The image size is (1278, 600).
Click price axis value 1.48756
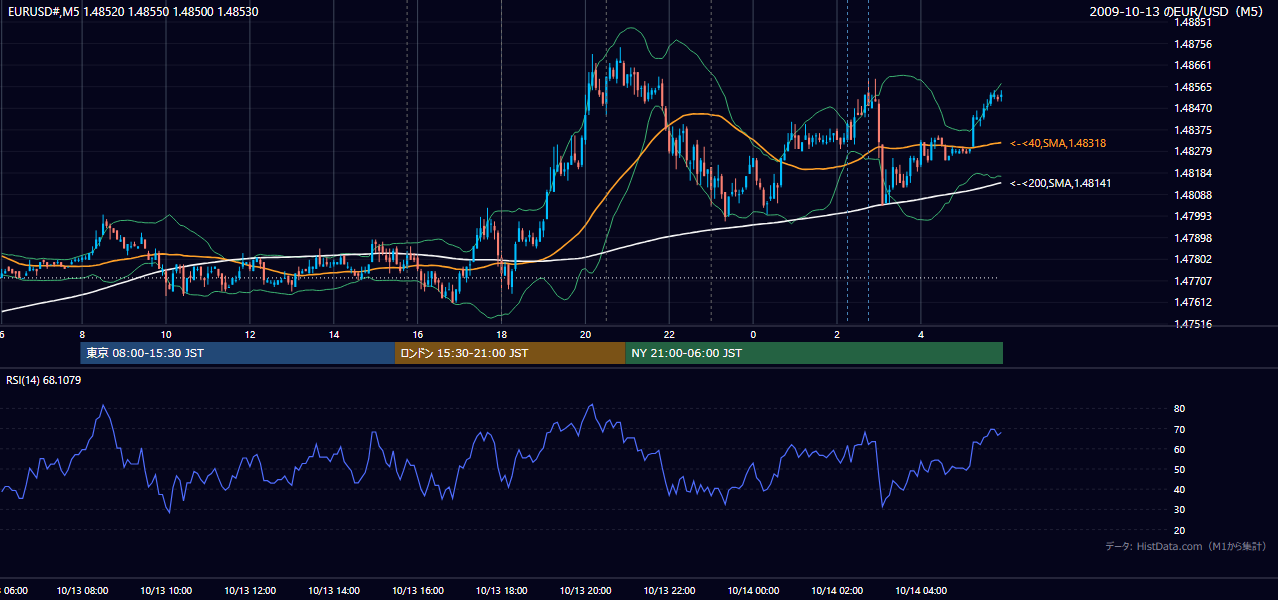(x=1193, y=44)
